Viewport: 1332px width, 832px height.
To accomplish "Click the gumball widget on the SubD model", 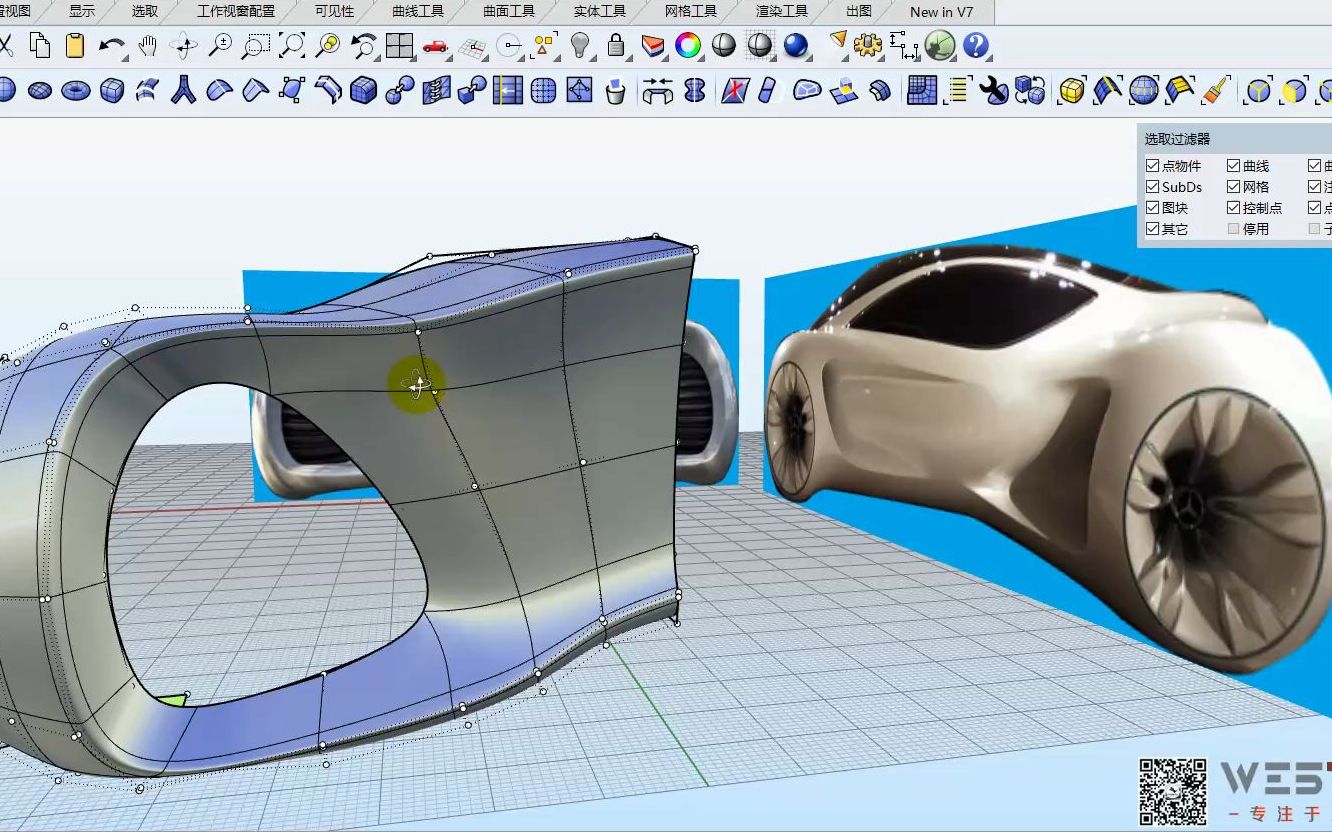I will pyautogui.click(x=416, y=384).
